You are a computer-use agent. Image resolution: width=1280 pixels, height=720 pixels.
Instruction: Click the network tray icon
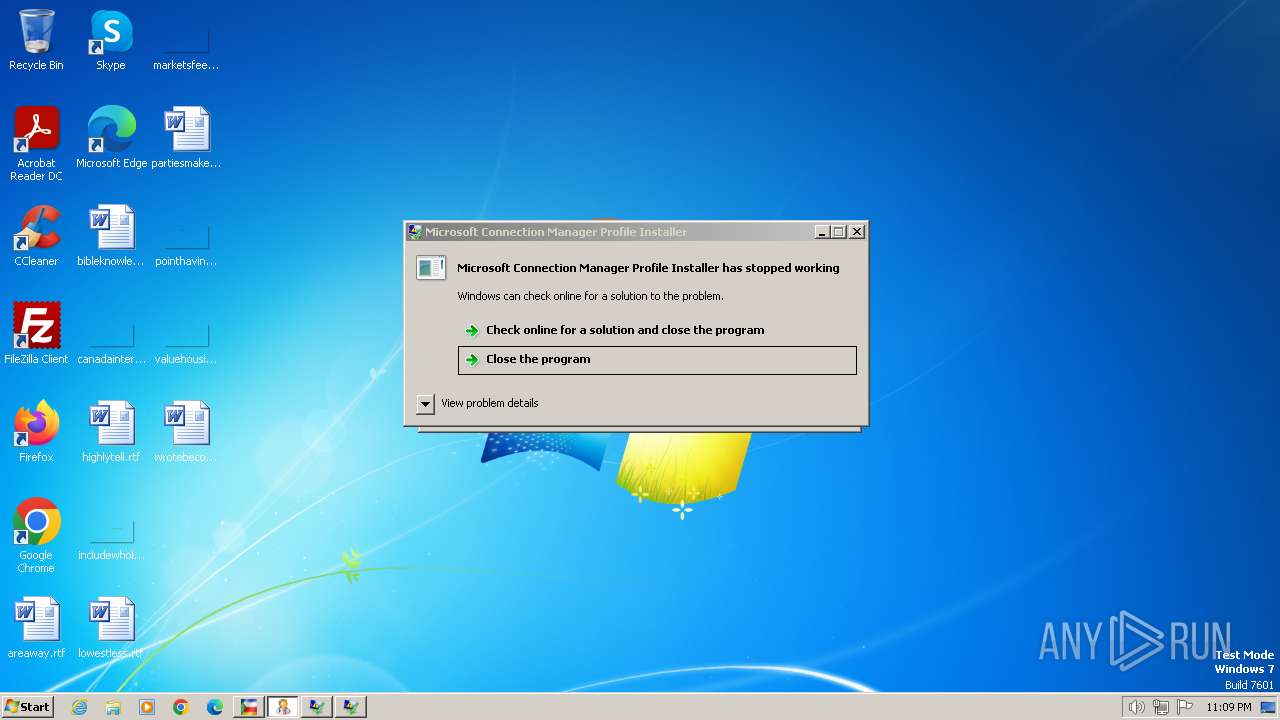point(1161,707)
